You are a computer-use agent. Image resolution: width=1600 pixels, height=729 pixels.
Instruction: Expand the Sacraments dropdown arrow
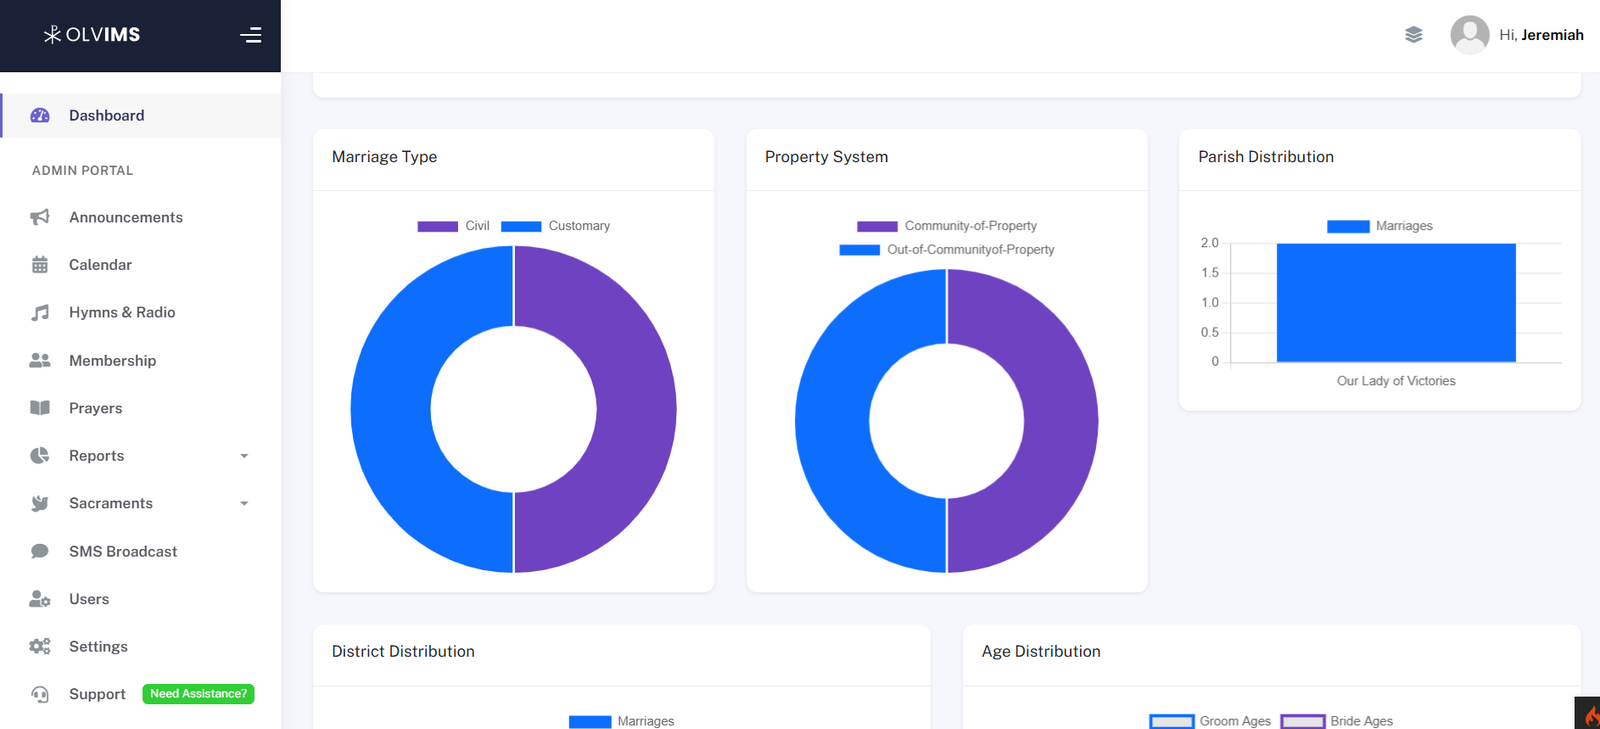[x=244, y=504]
